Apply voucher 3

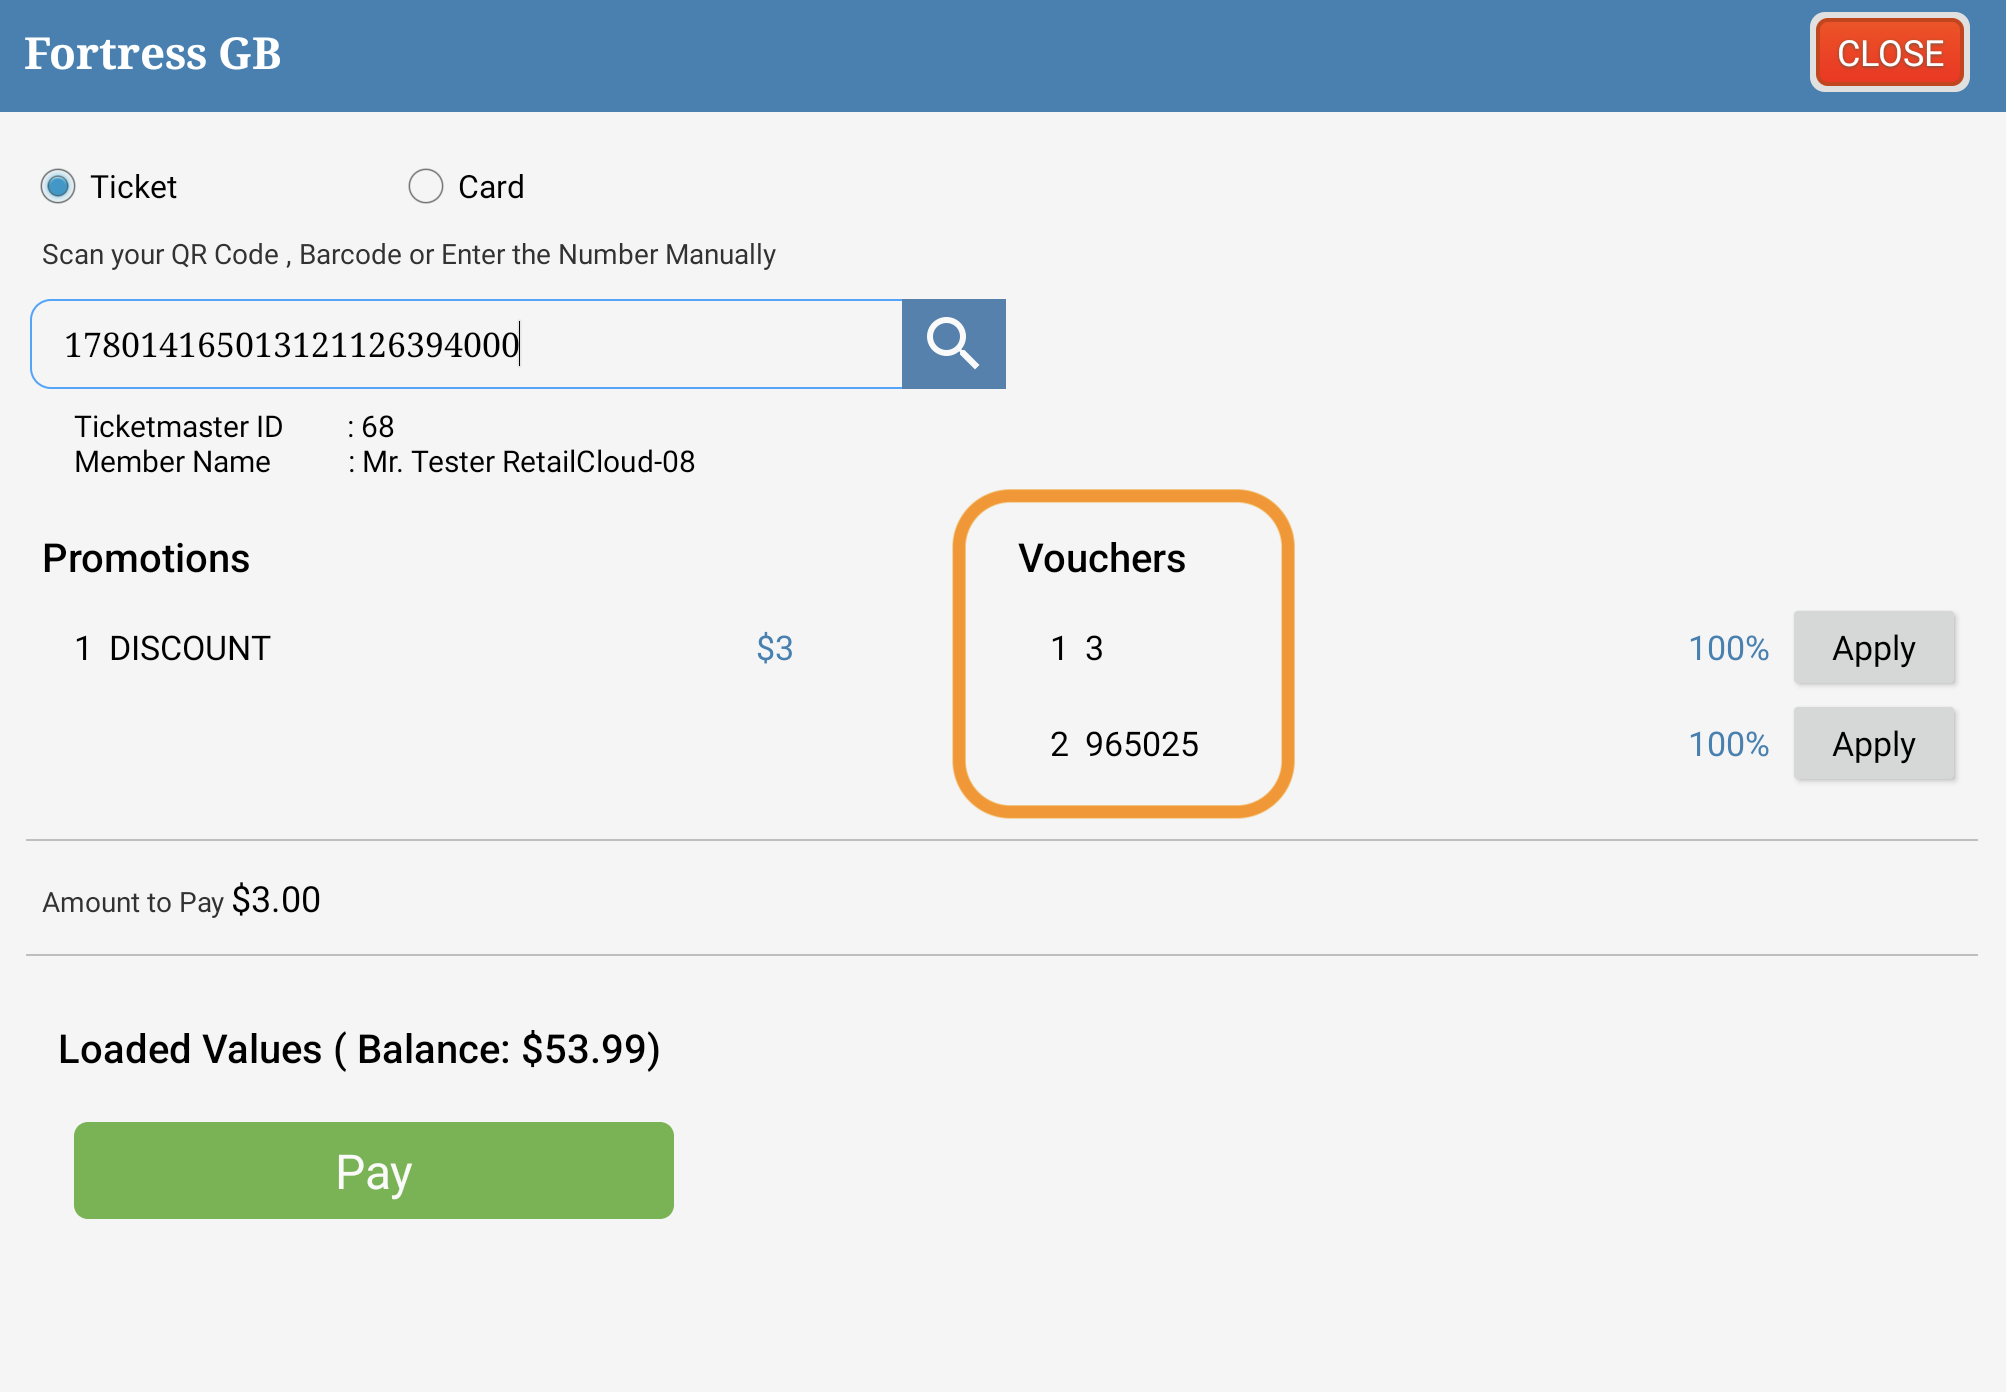[x=1874, y=648]
